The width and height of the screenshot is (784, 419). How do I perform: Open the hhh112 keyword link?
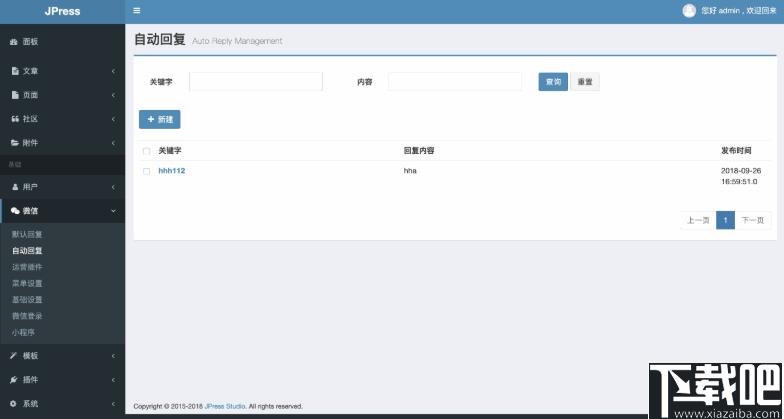point(172,171)
